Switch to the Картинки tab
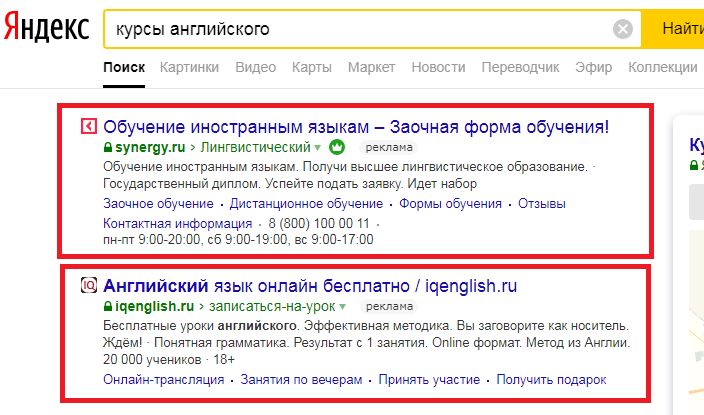Viewport: 704px width, 415px height. pyautogui.click(x=190, y=67)
